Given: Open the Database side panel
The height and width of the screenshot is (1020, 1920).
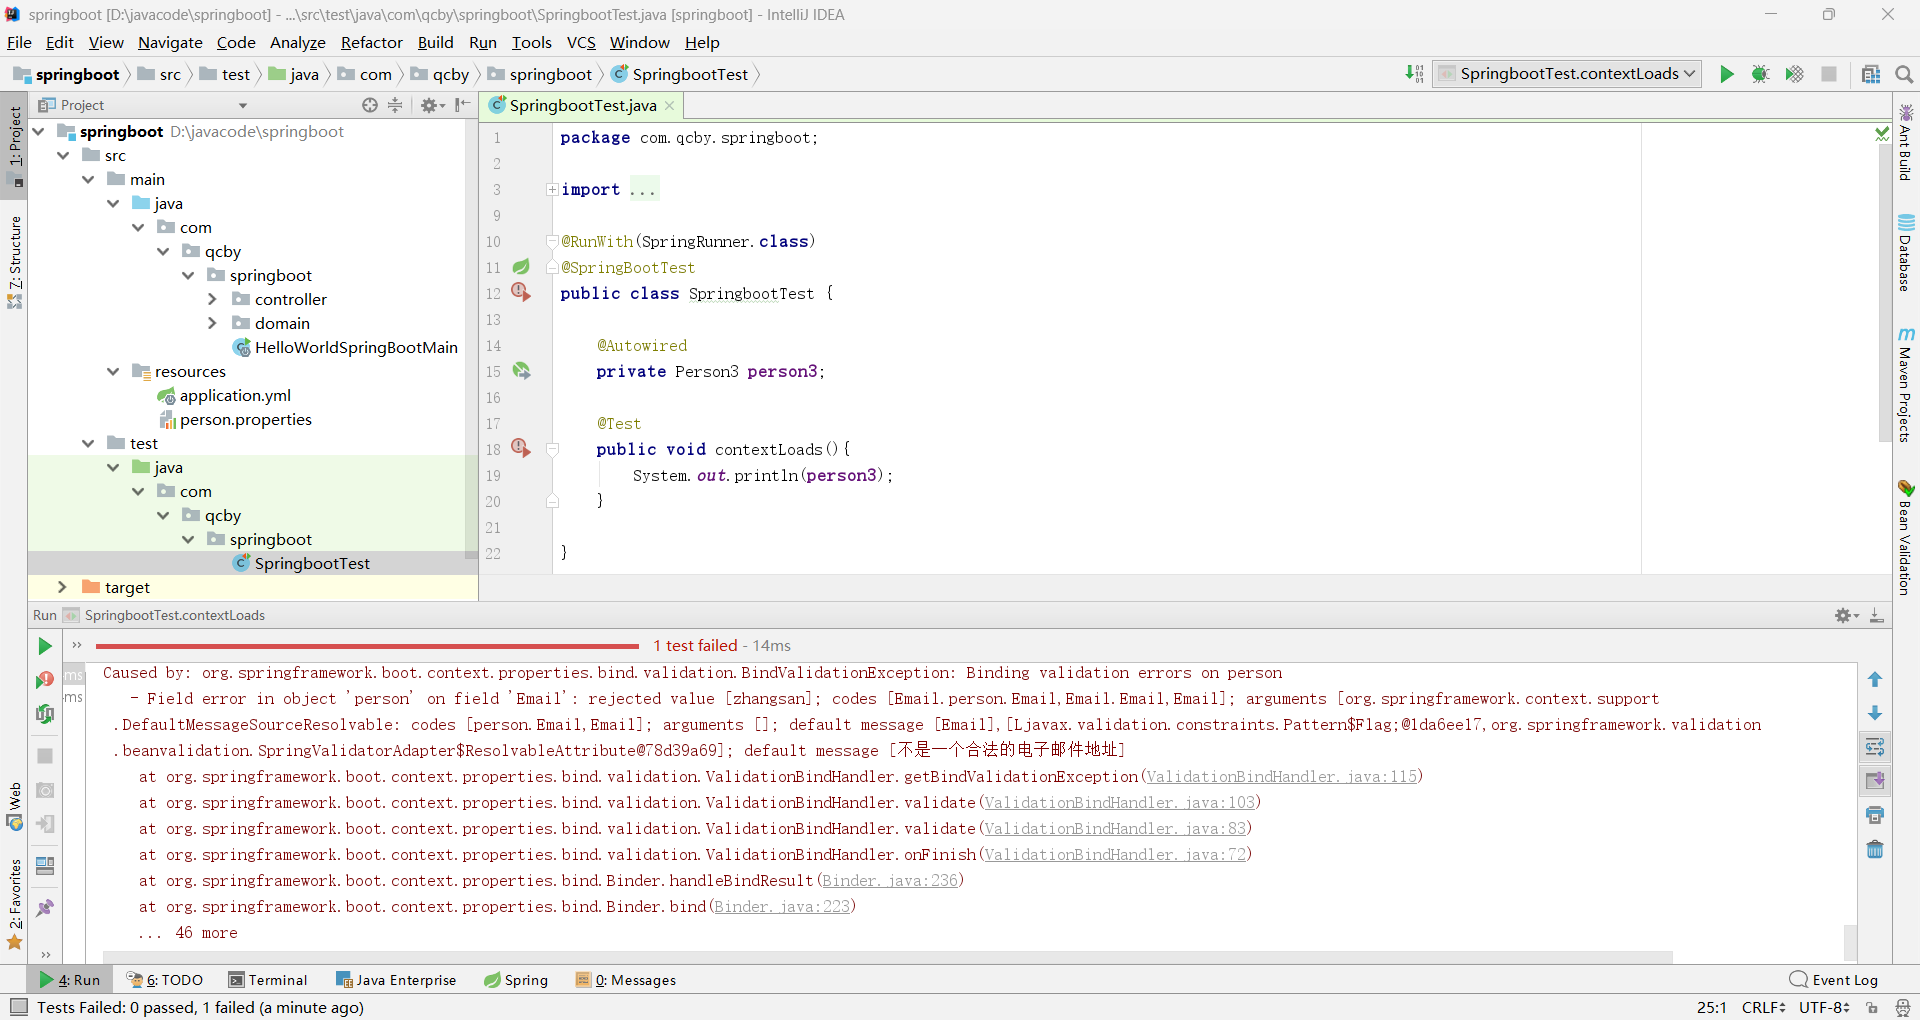Looking at the screenshot, I should 1906,252.
